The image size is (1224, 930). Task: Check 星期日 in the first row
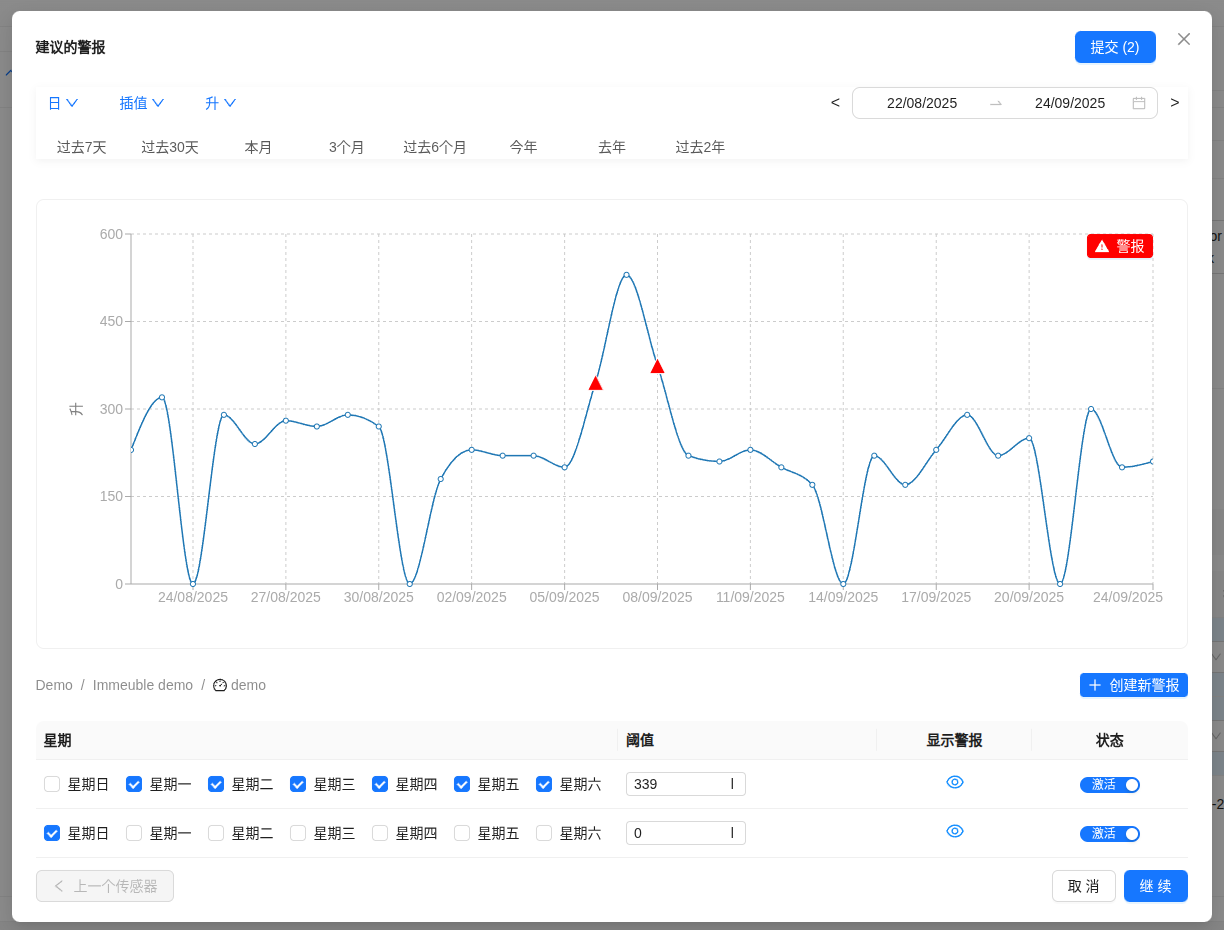coord(52,784)
